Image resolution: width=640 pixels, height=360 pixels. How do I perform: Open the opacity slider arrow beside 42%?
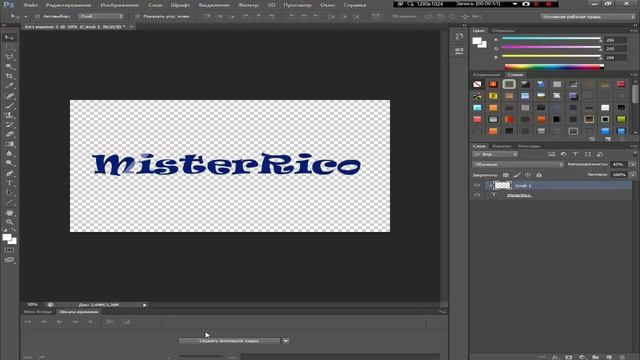[633, 164]
